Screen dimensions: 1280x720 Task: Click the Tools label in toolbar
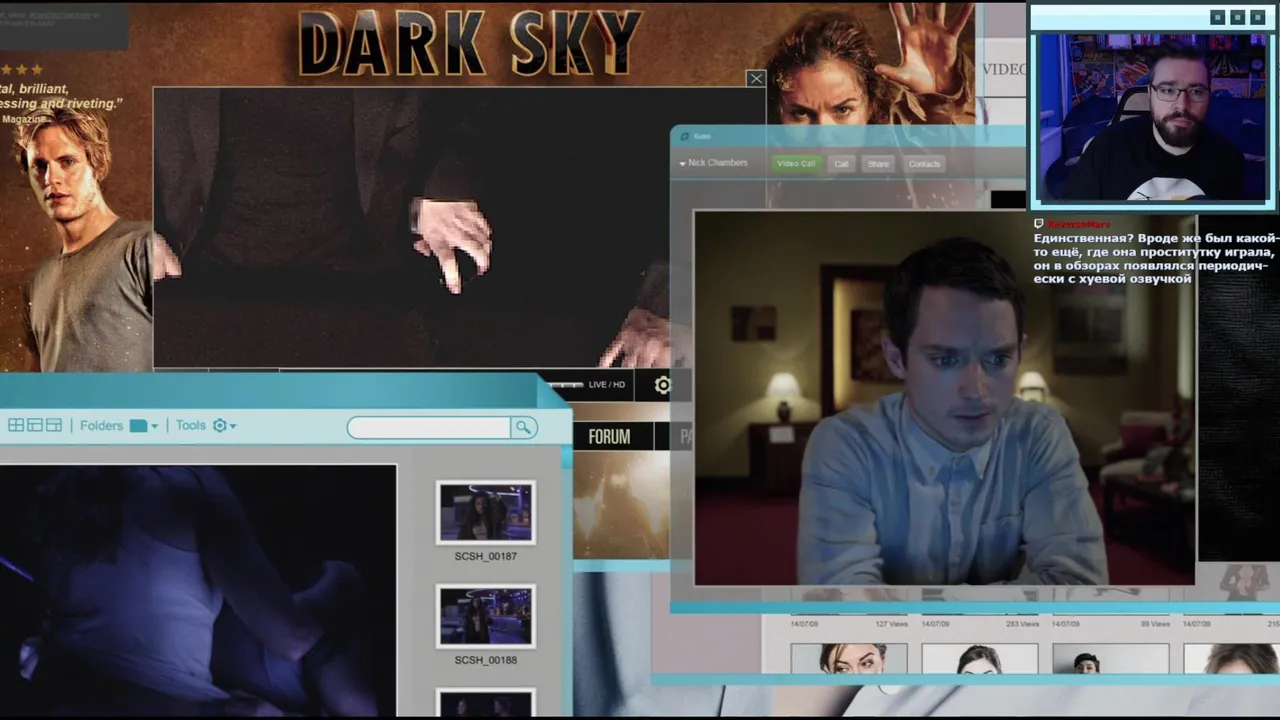(x=191, y=426)
